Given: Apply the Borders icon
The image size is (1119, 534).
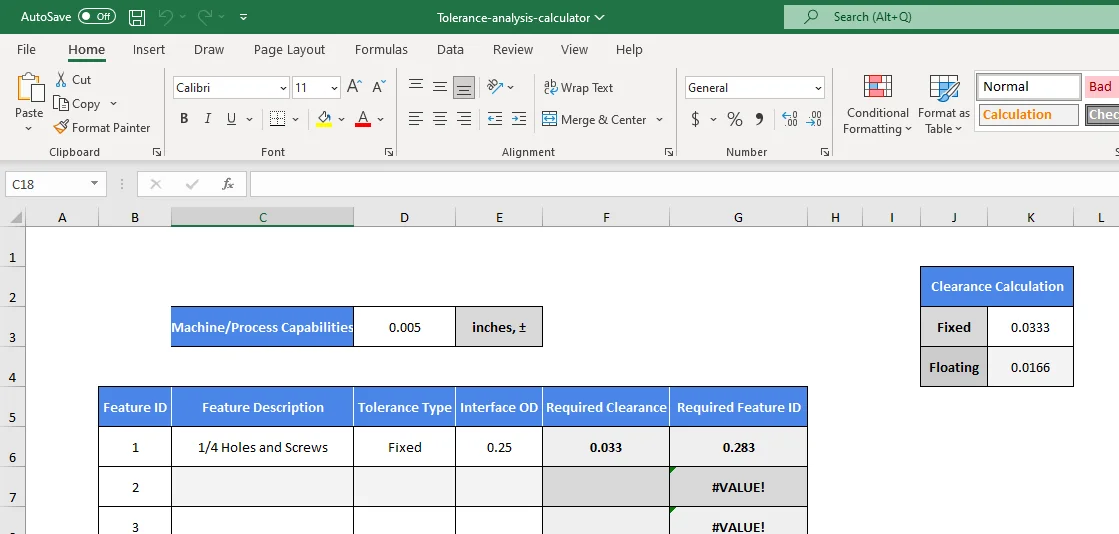Looking at the screenshot, I should pyautogui.click(x=278, y=119).
